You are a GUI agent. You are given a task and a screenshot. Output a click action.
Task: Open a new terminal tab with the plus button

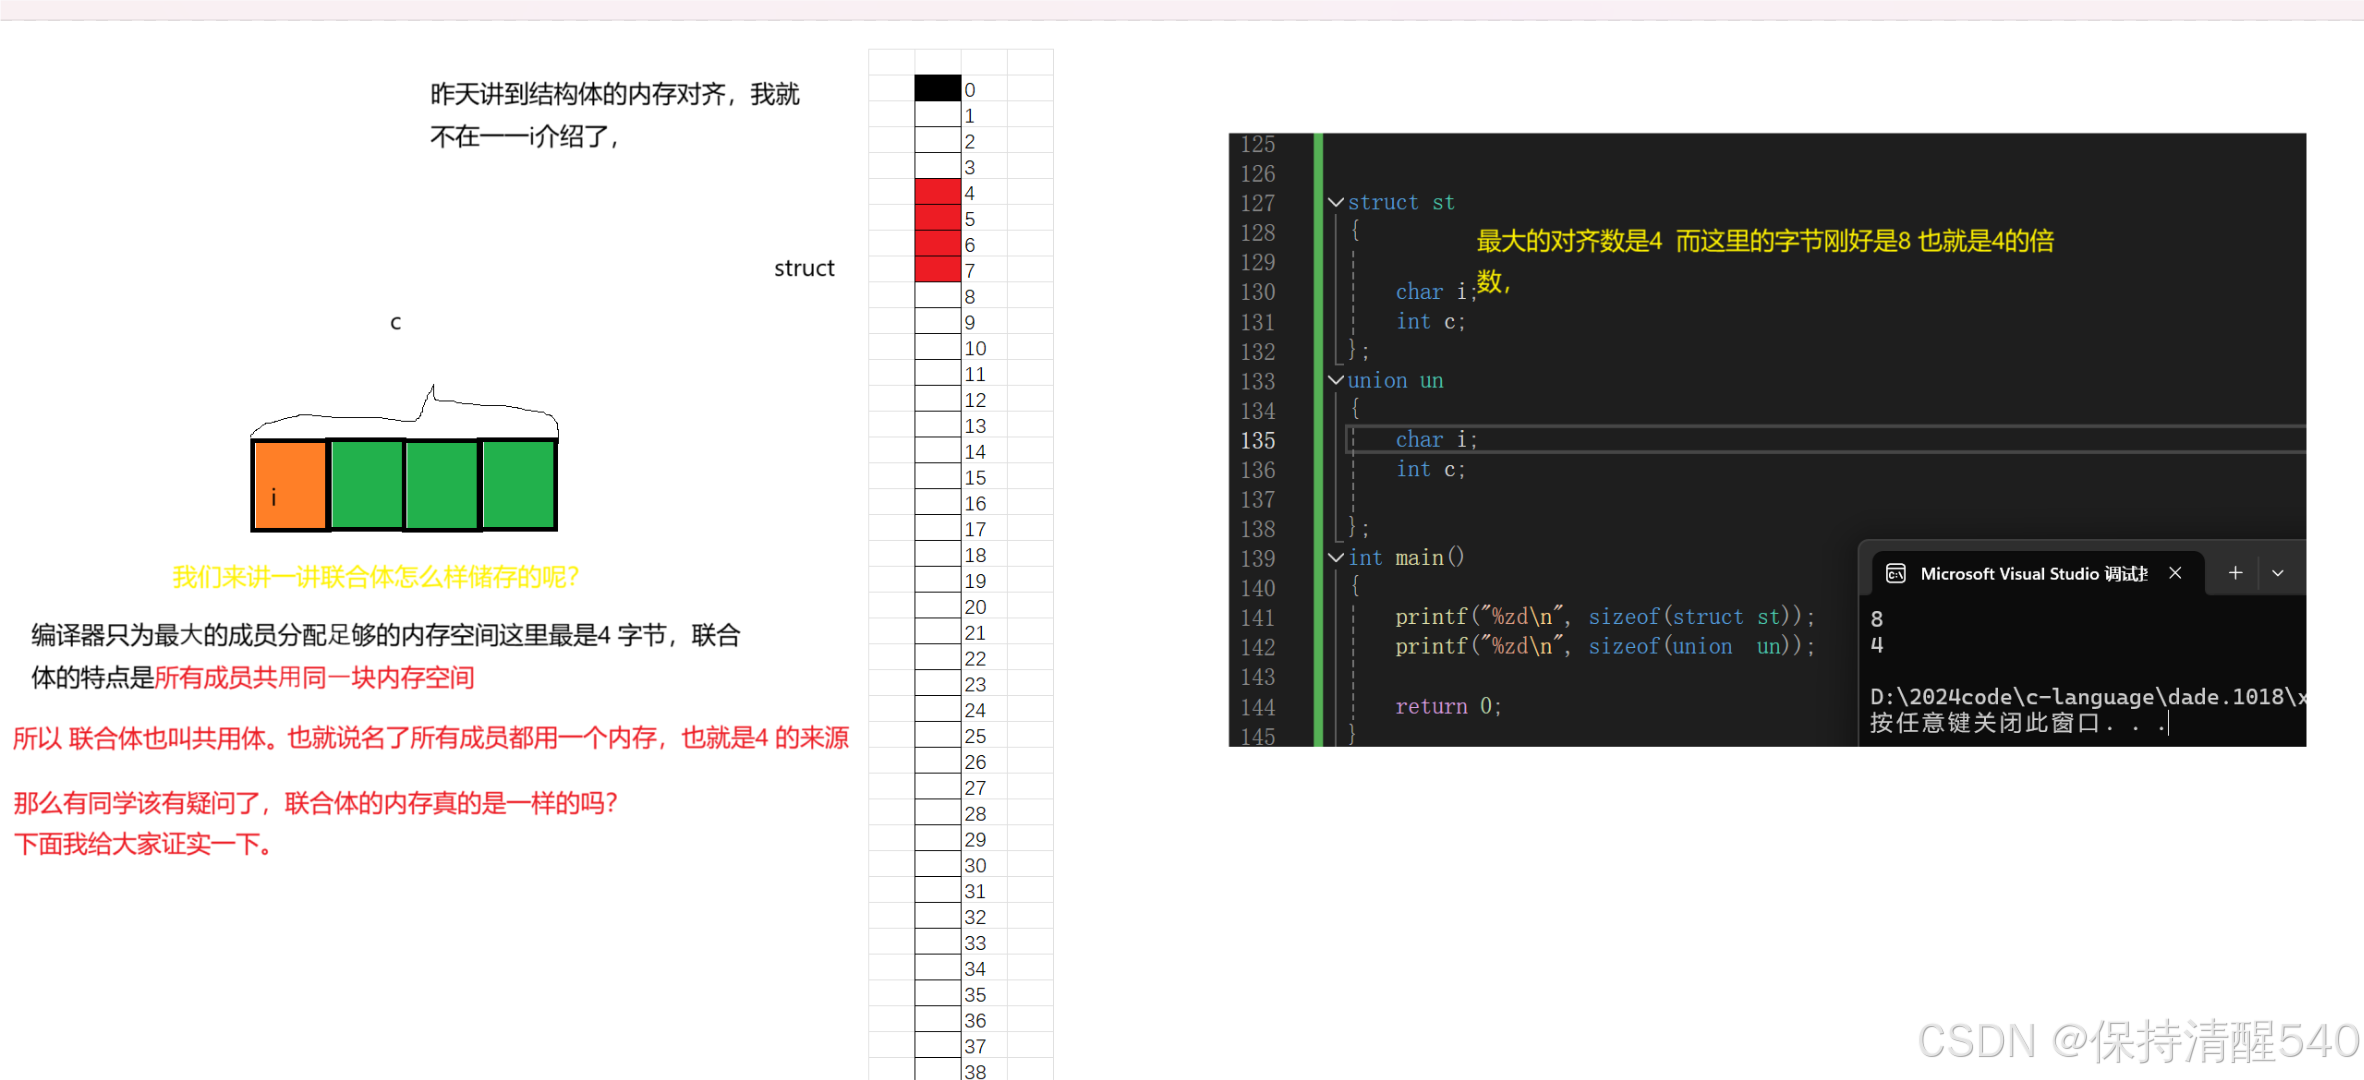pyautogui.click(x=2235, y=573)
